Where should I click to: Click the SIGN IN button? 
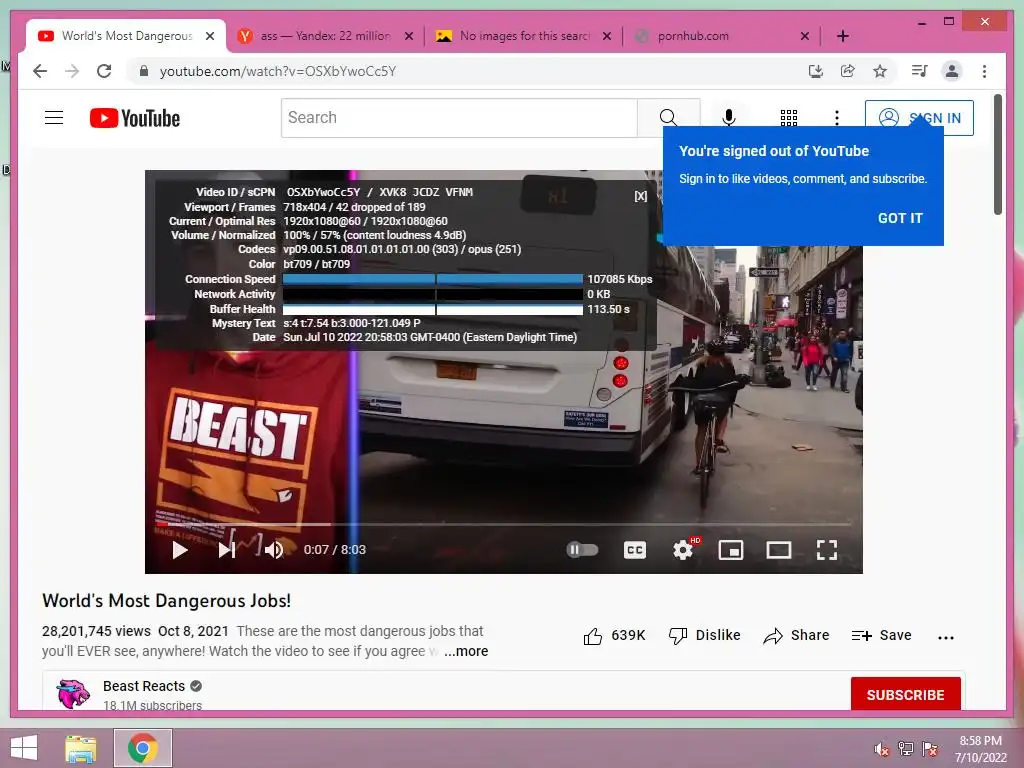919,118
